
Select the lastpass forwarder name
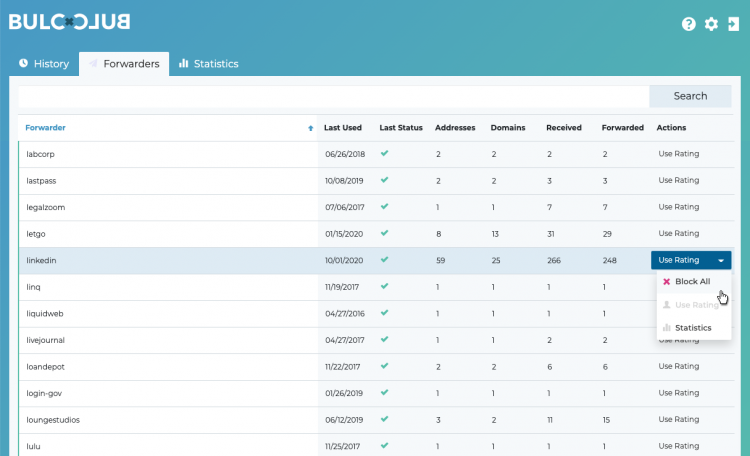tap(41, 181)
